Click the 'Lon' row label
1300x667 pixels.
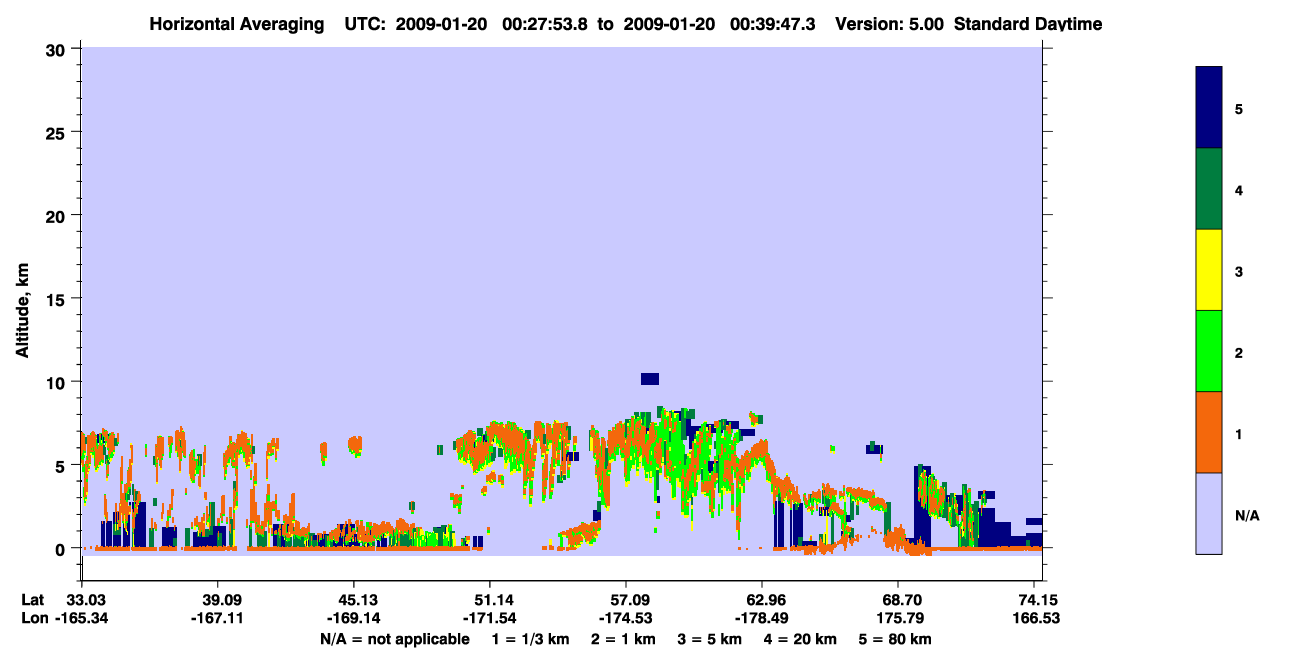[34, 619]
